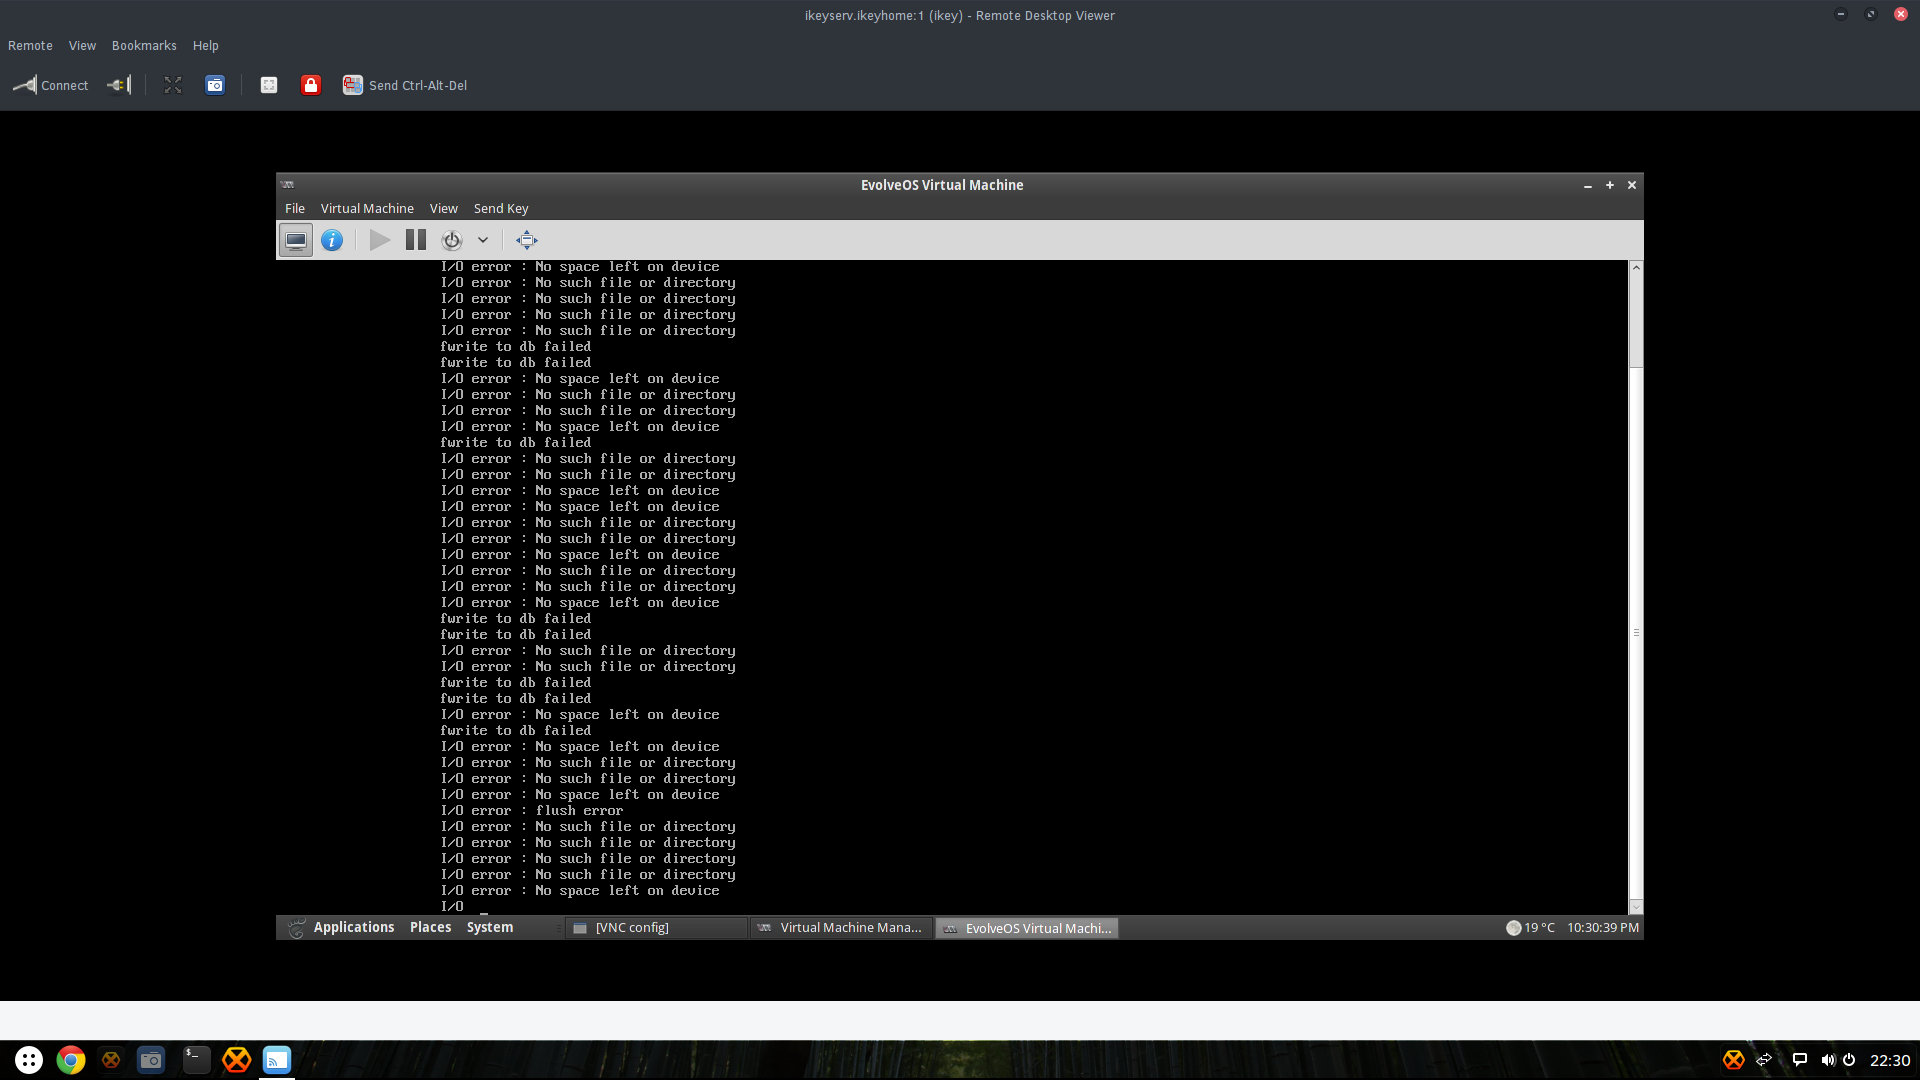Click the VM console vertical scrollbar

tap(1636, 586)
